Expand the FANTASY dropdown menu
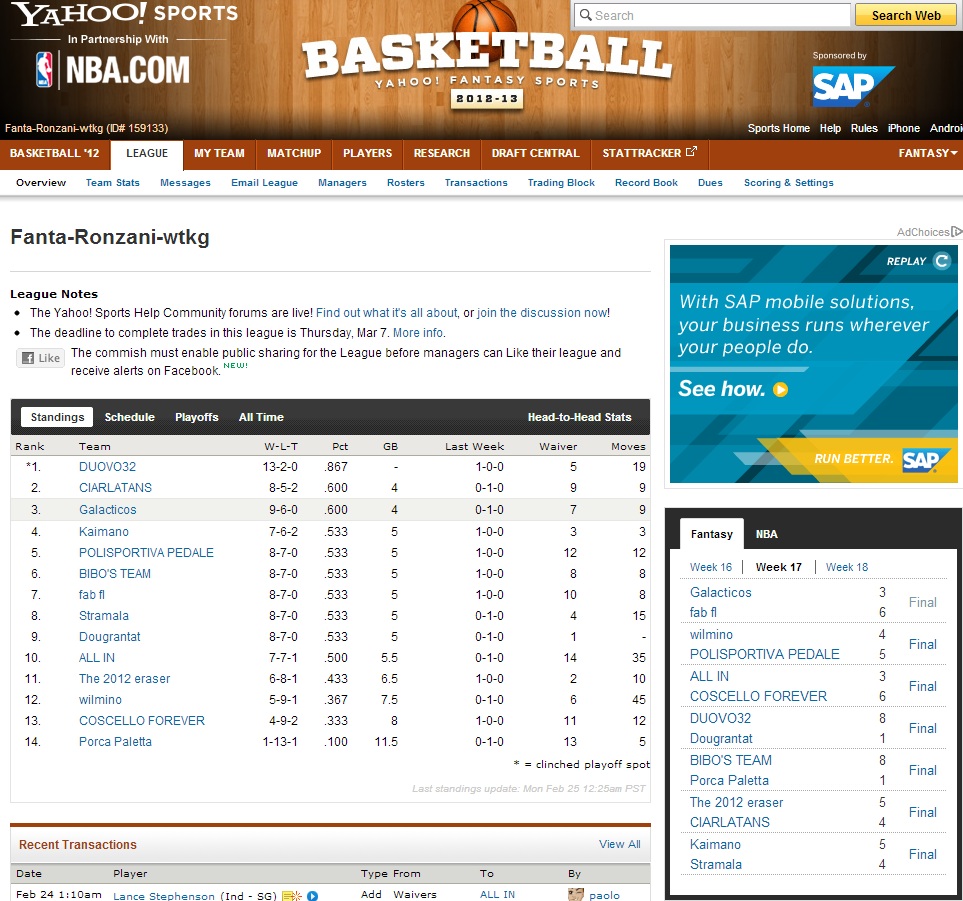This screenshot has height=901, width=963. [927, 153]
